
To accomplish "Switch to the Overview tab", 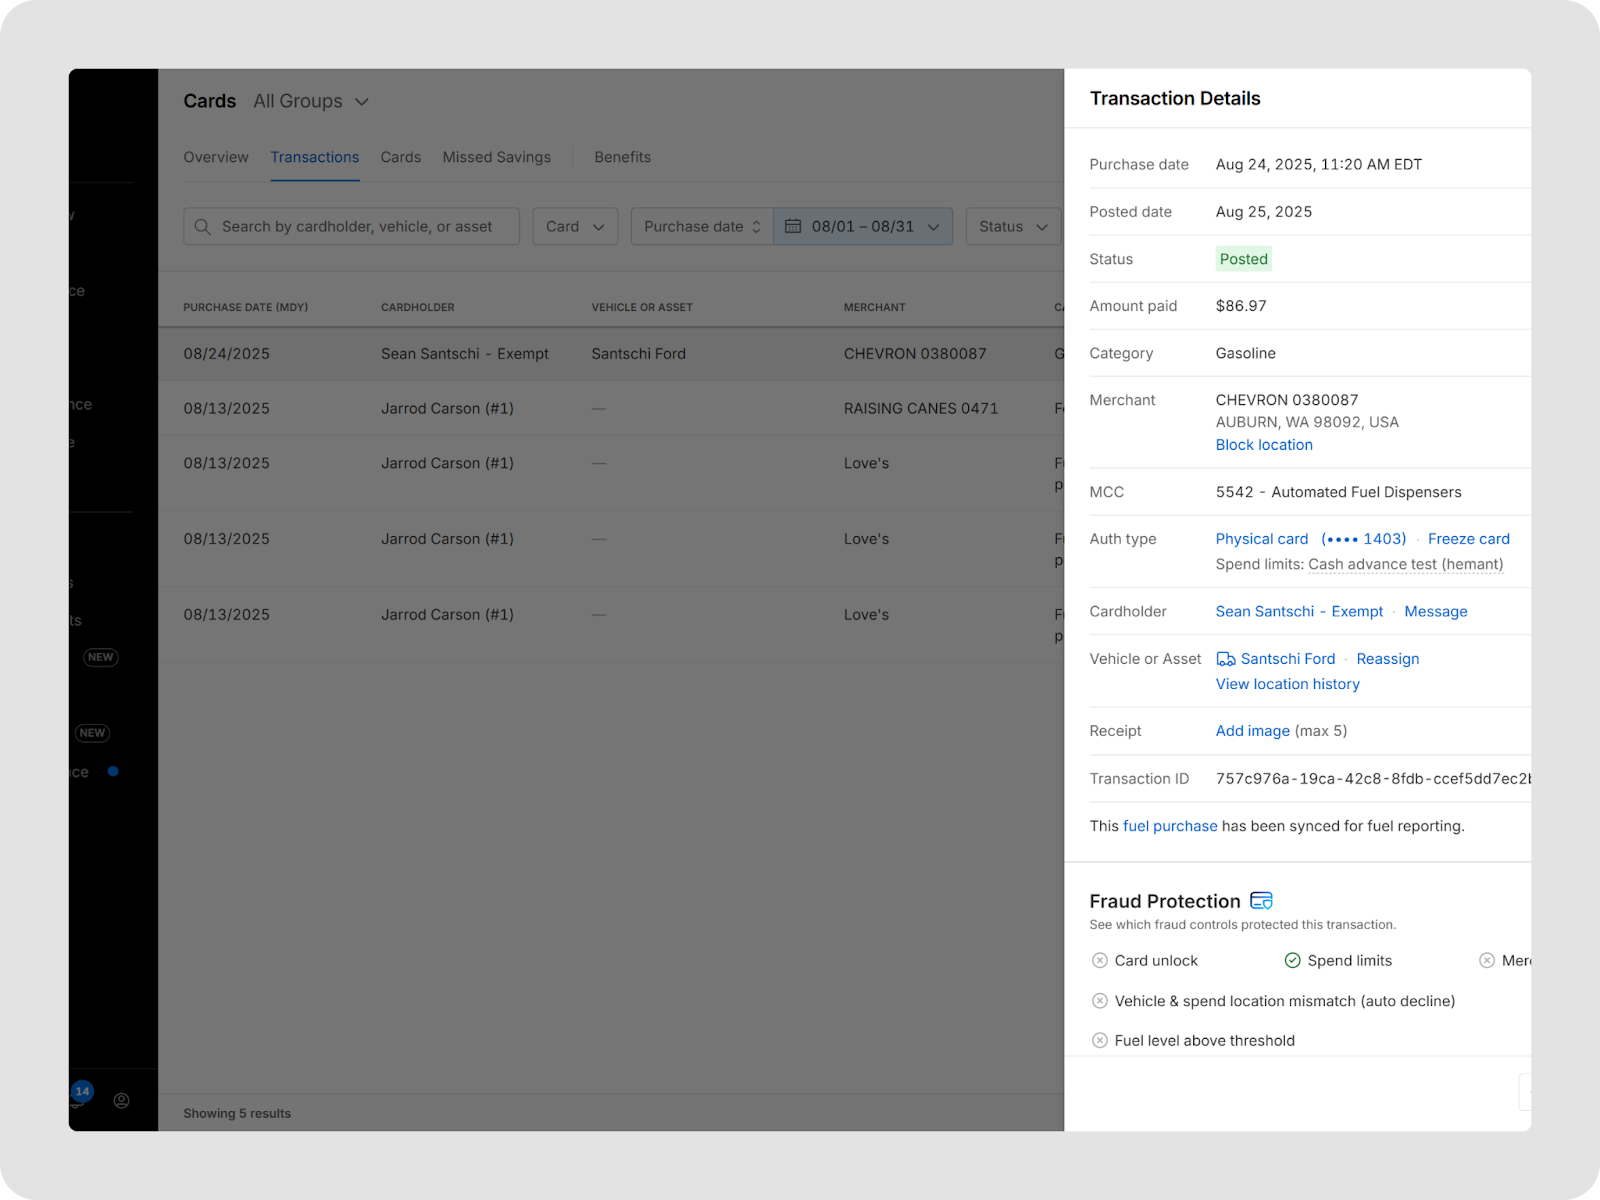I will (x=216, y=157).
